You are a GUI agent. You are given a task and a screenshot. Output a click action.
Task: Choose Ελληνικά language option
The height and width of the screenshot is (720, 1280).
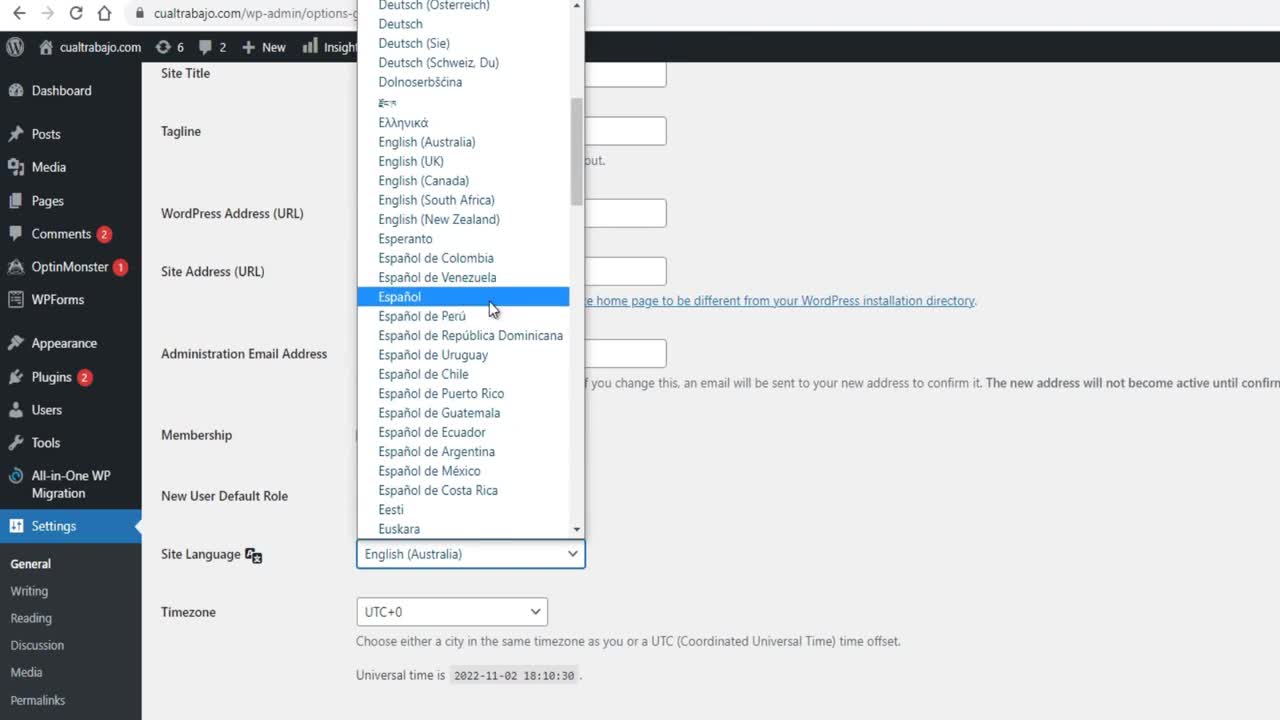[x=463, y=123]
